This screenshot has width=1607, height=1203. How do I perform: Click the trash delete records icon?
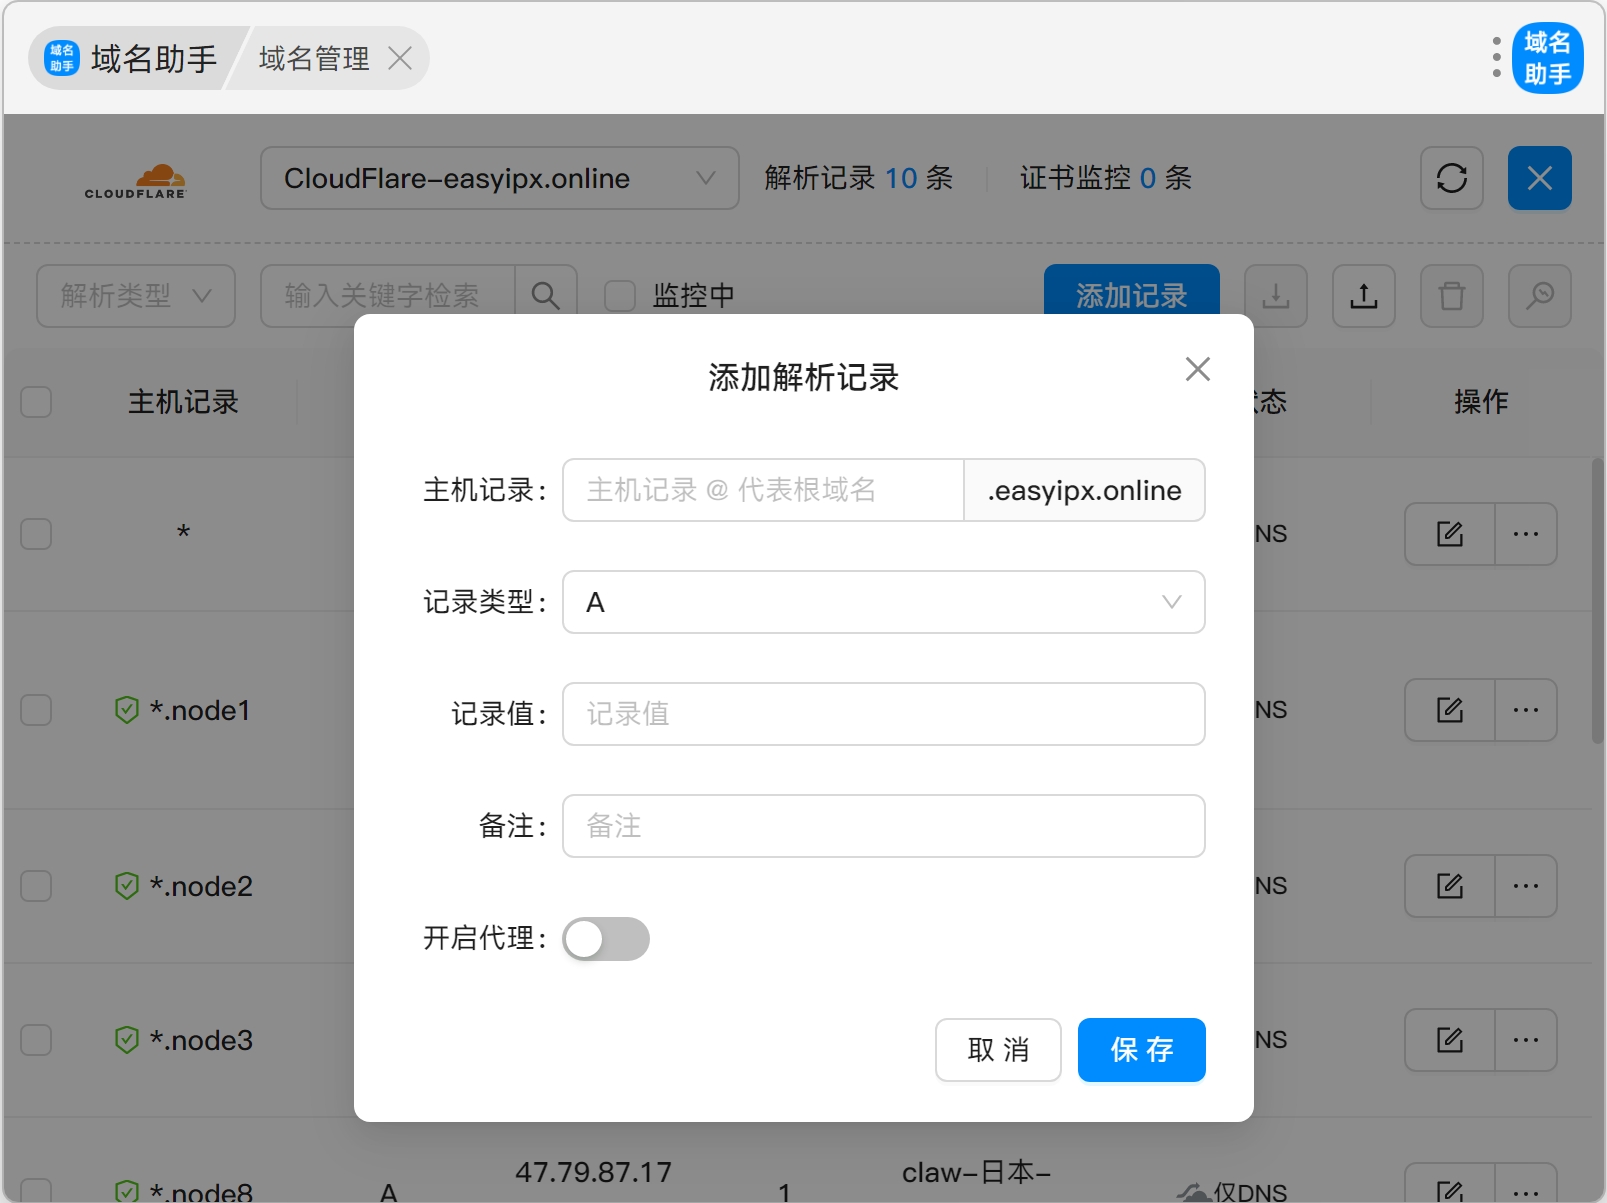tap(1451, 296)
